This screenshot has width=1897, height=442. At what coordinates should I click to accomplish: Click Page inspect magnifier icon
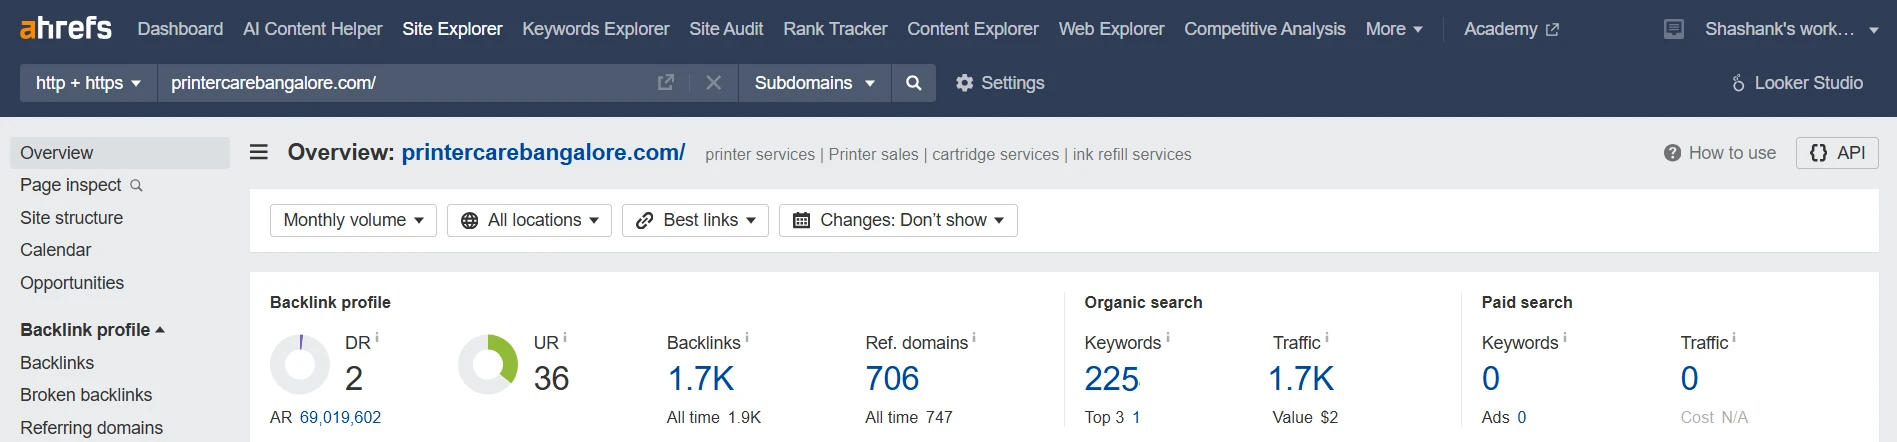(x=136, y=185)
